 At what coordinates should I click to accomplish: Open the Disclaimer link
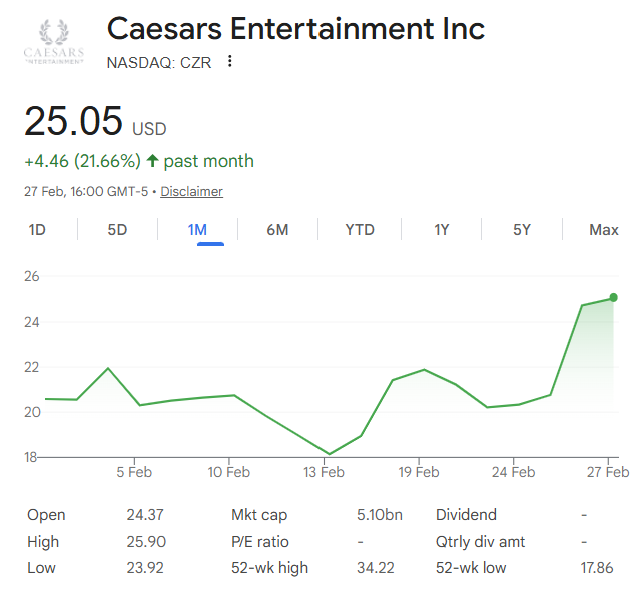(x=192, y=191)
